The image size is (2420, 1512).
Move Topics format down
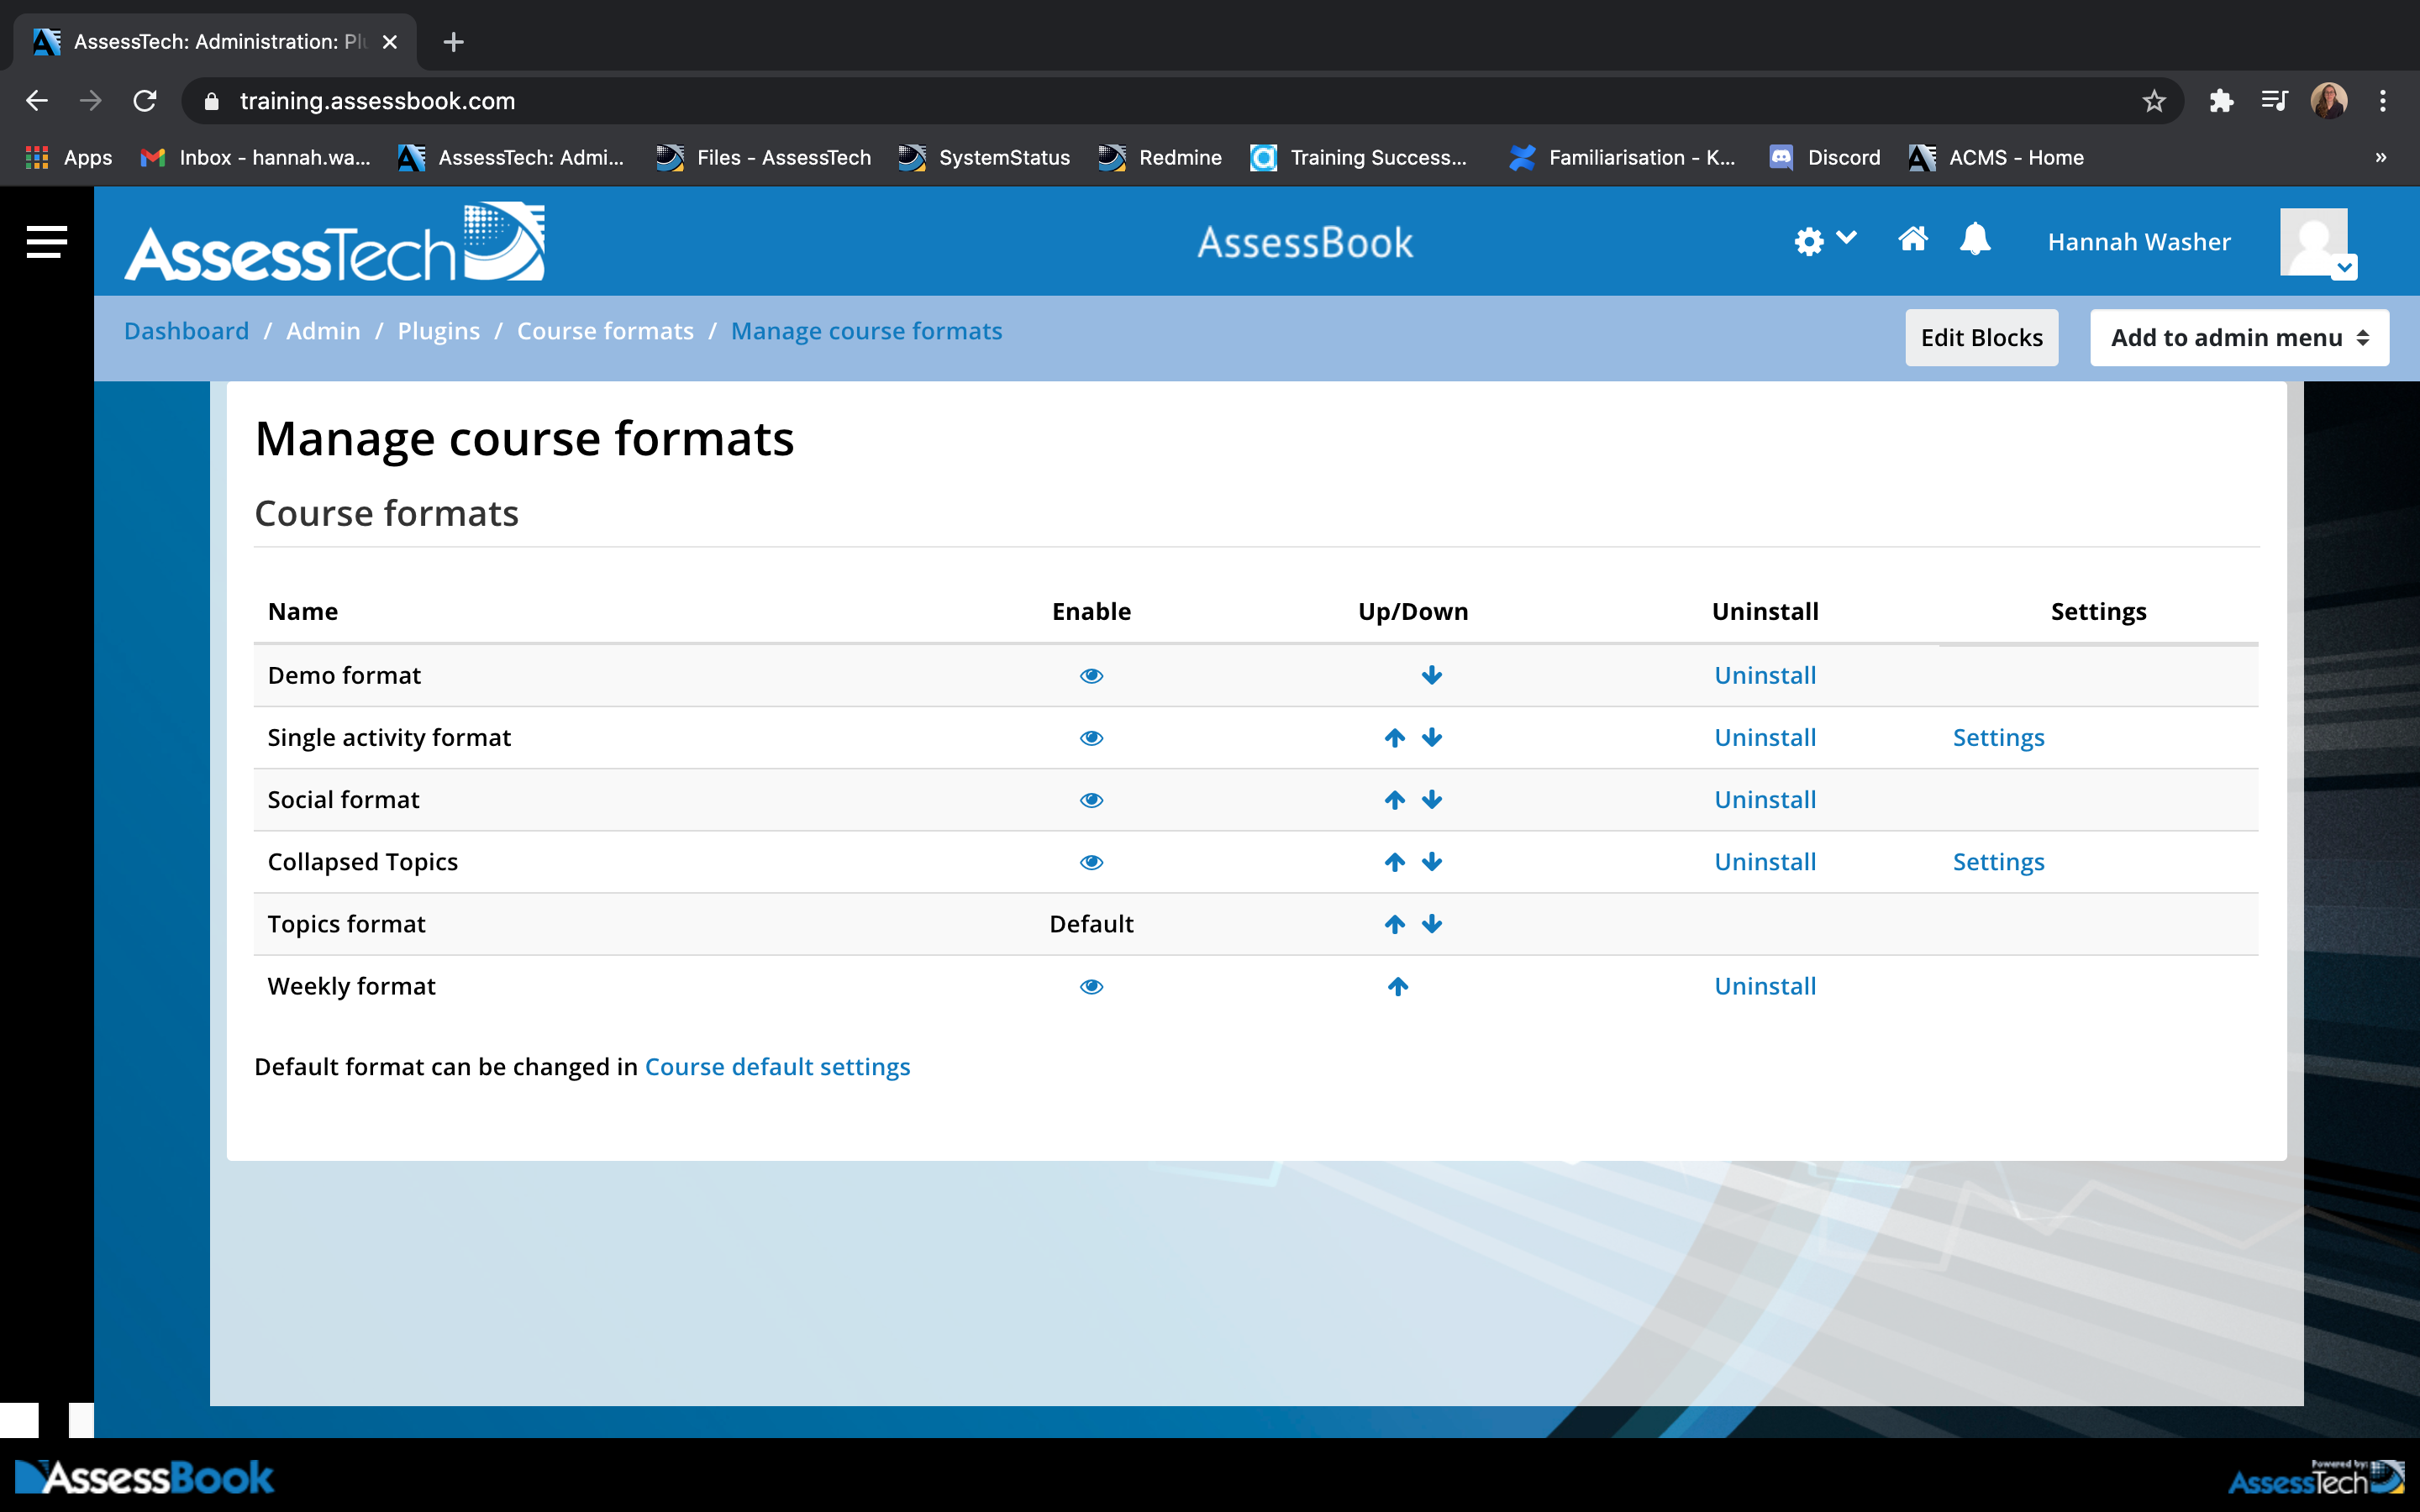[x=1432, y=924]
